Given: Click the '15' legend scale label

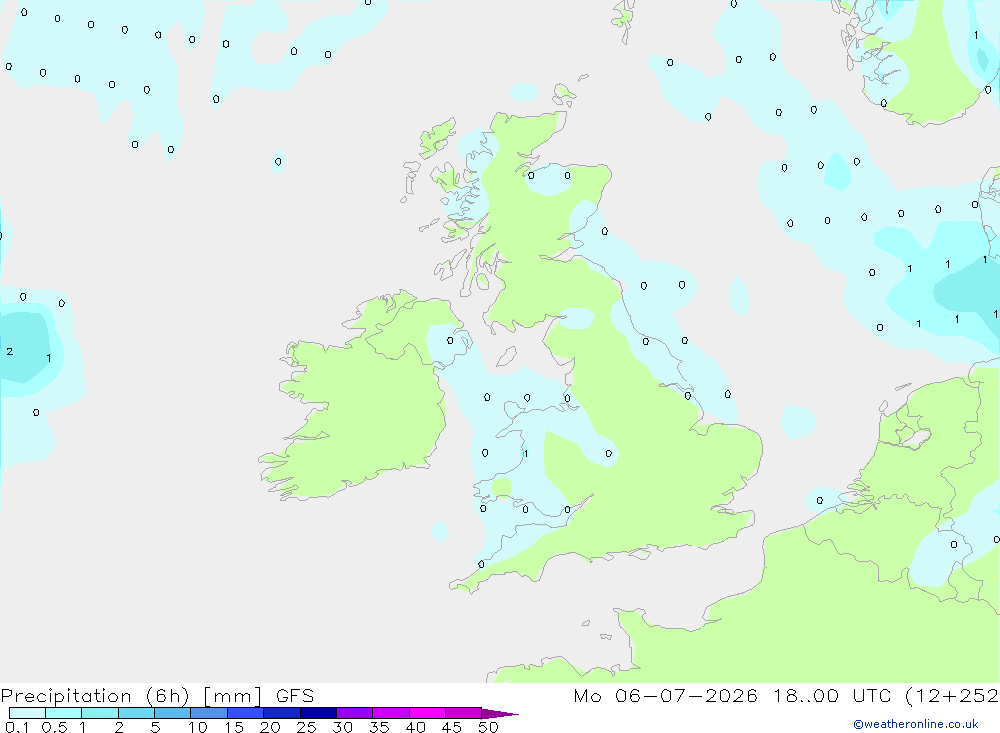Looking at the screenshot, I should coord(233,727).
